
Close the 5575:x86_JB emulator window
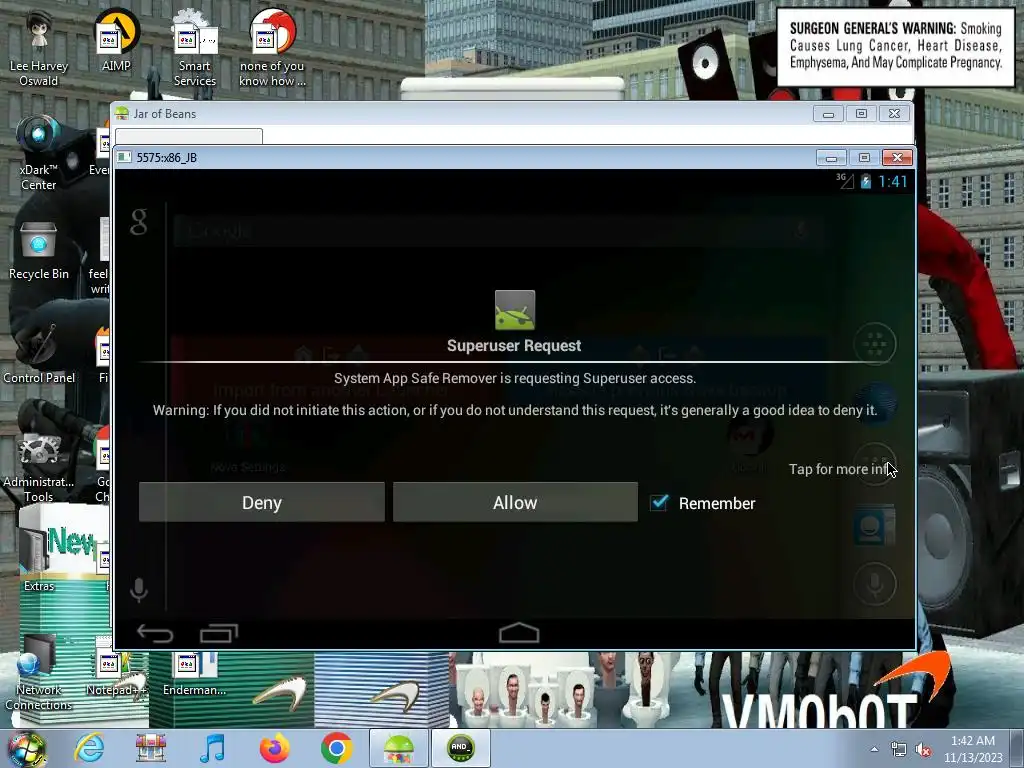click(897, 157)
